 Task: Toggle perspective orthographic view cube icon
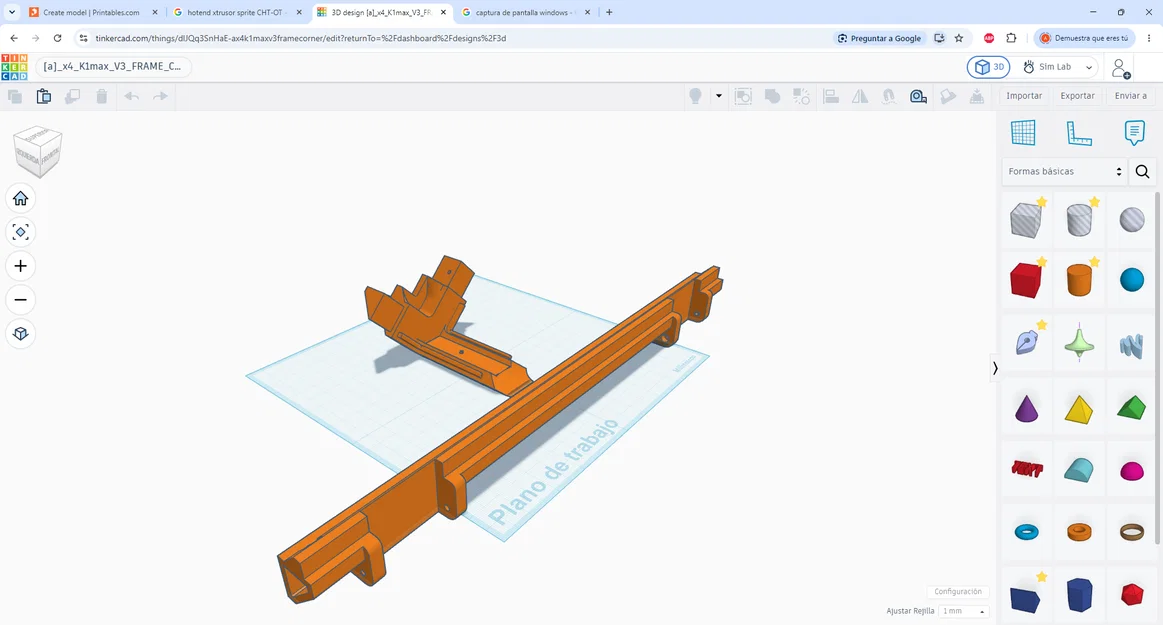click(21, 334)
